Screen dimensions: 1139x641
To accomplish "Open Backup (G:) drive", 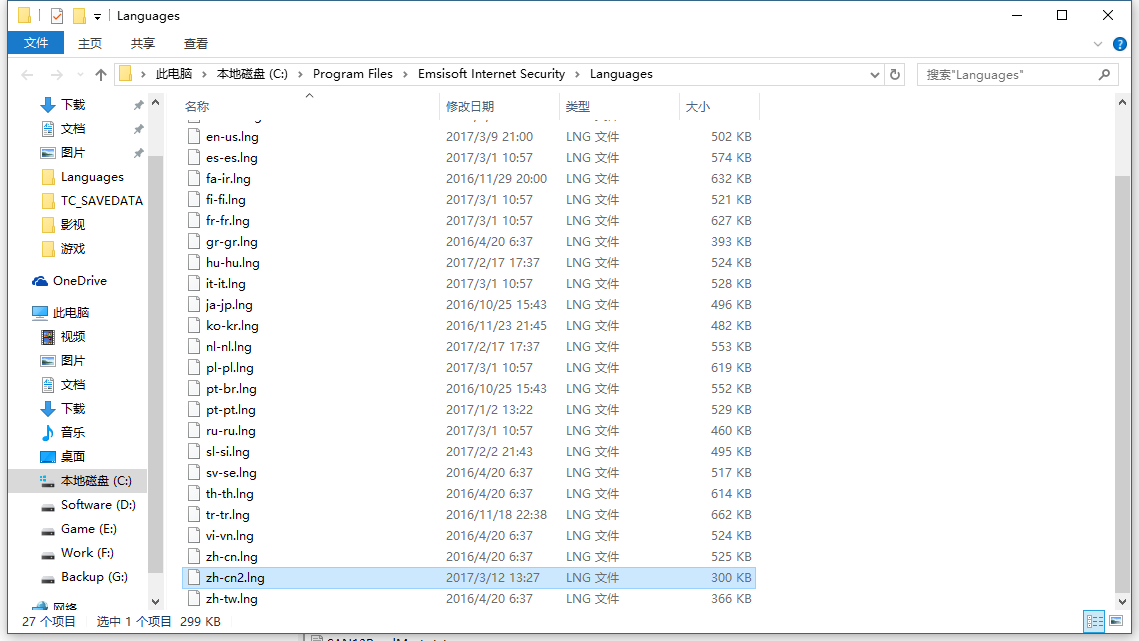I will click(x=94, y=576).
